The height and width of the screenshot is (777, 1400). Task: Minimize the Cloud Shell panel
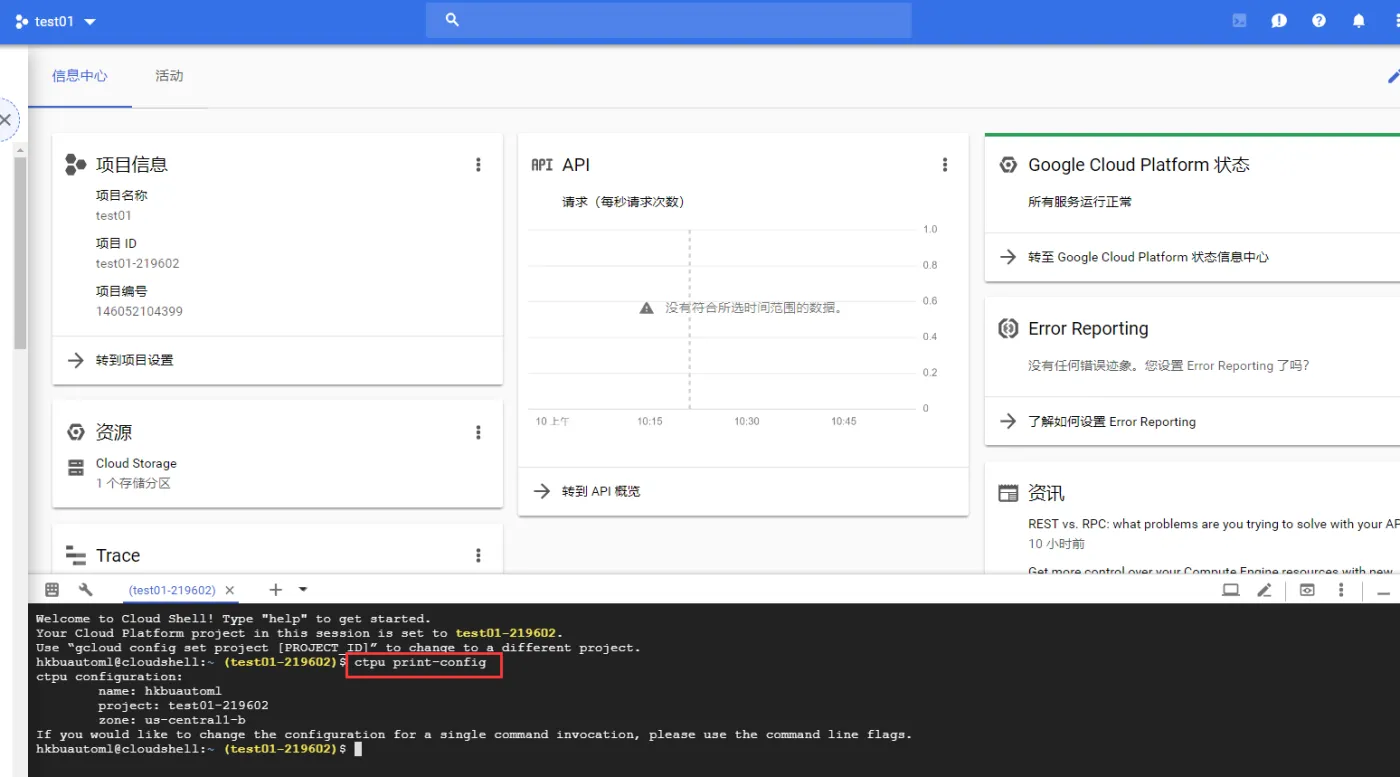pos(1383,592)
